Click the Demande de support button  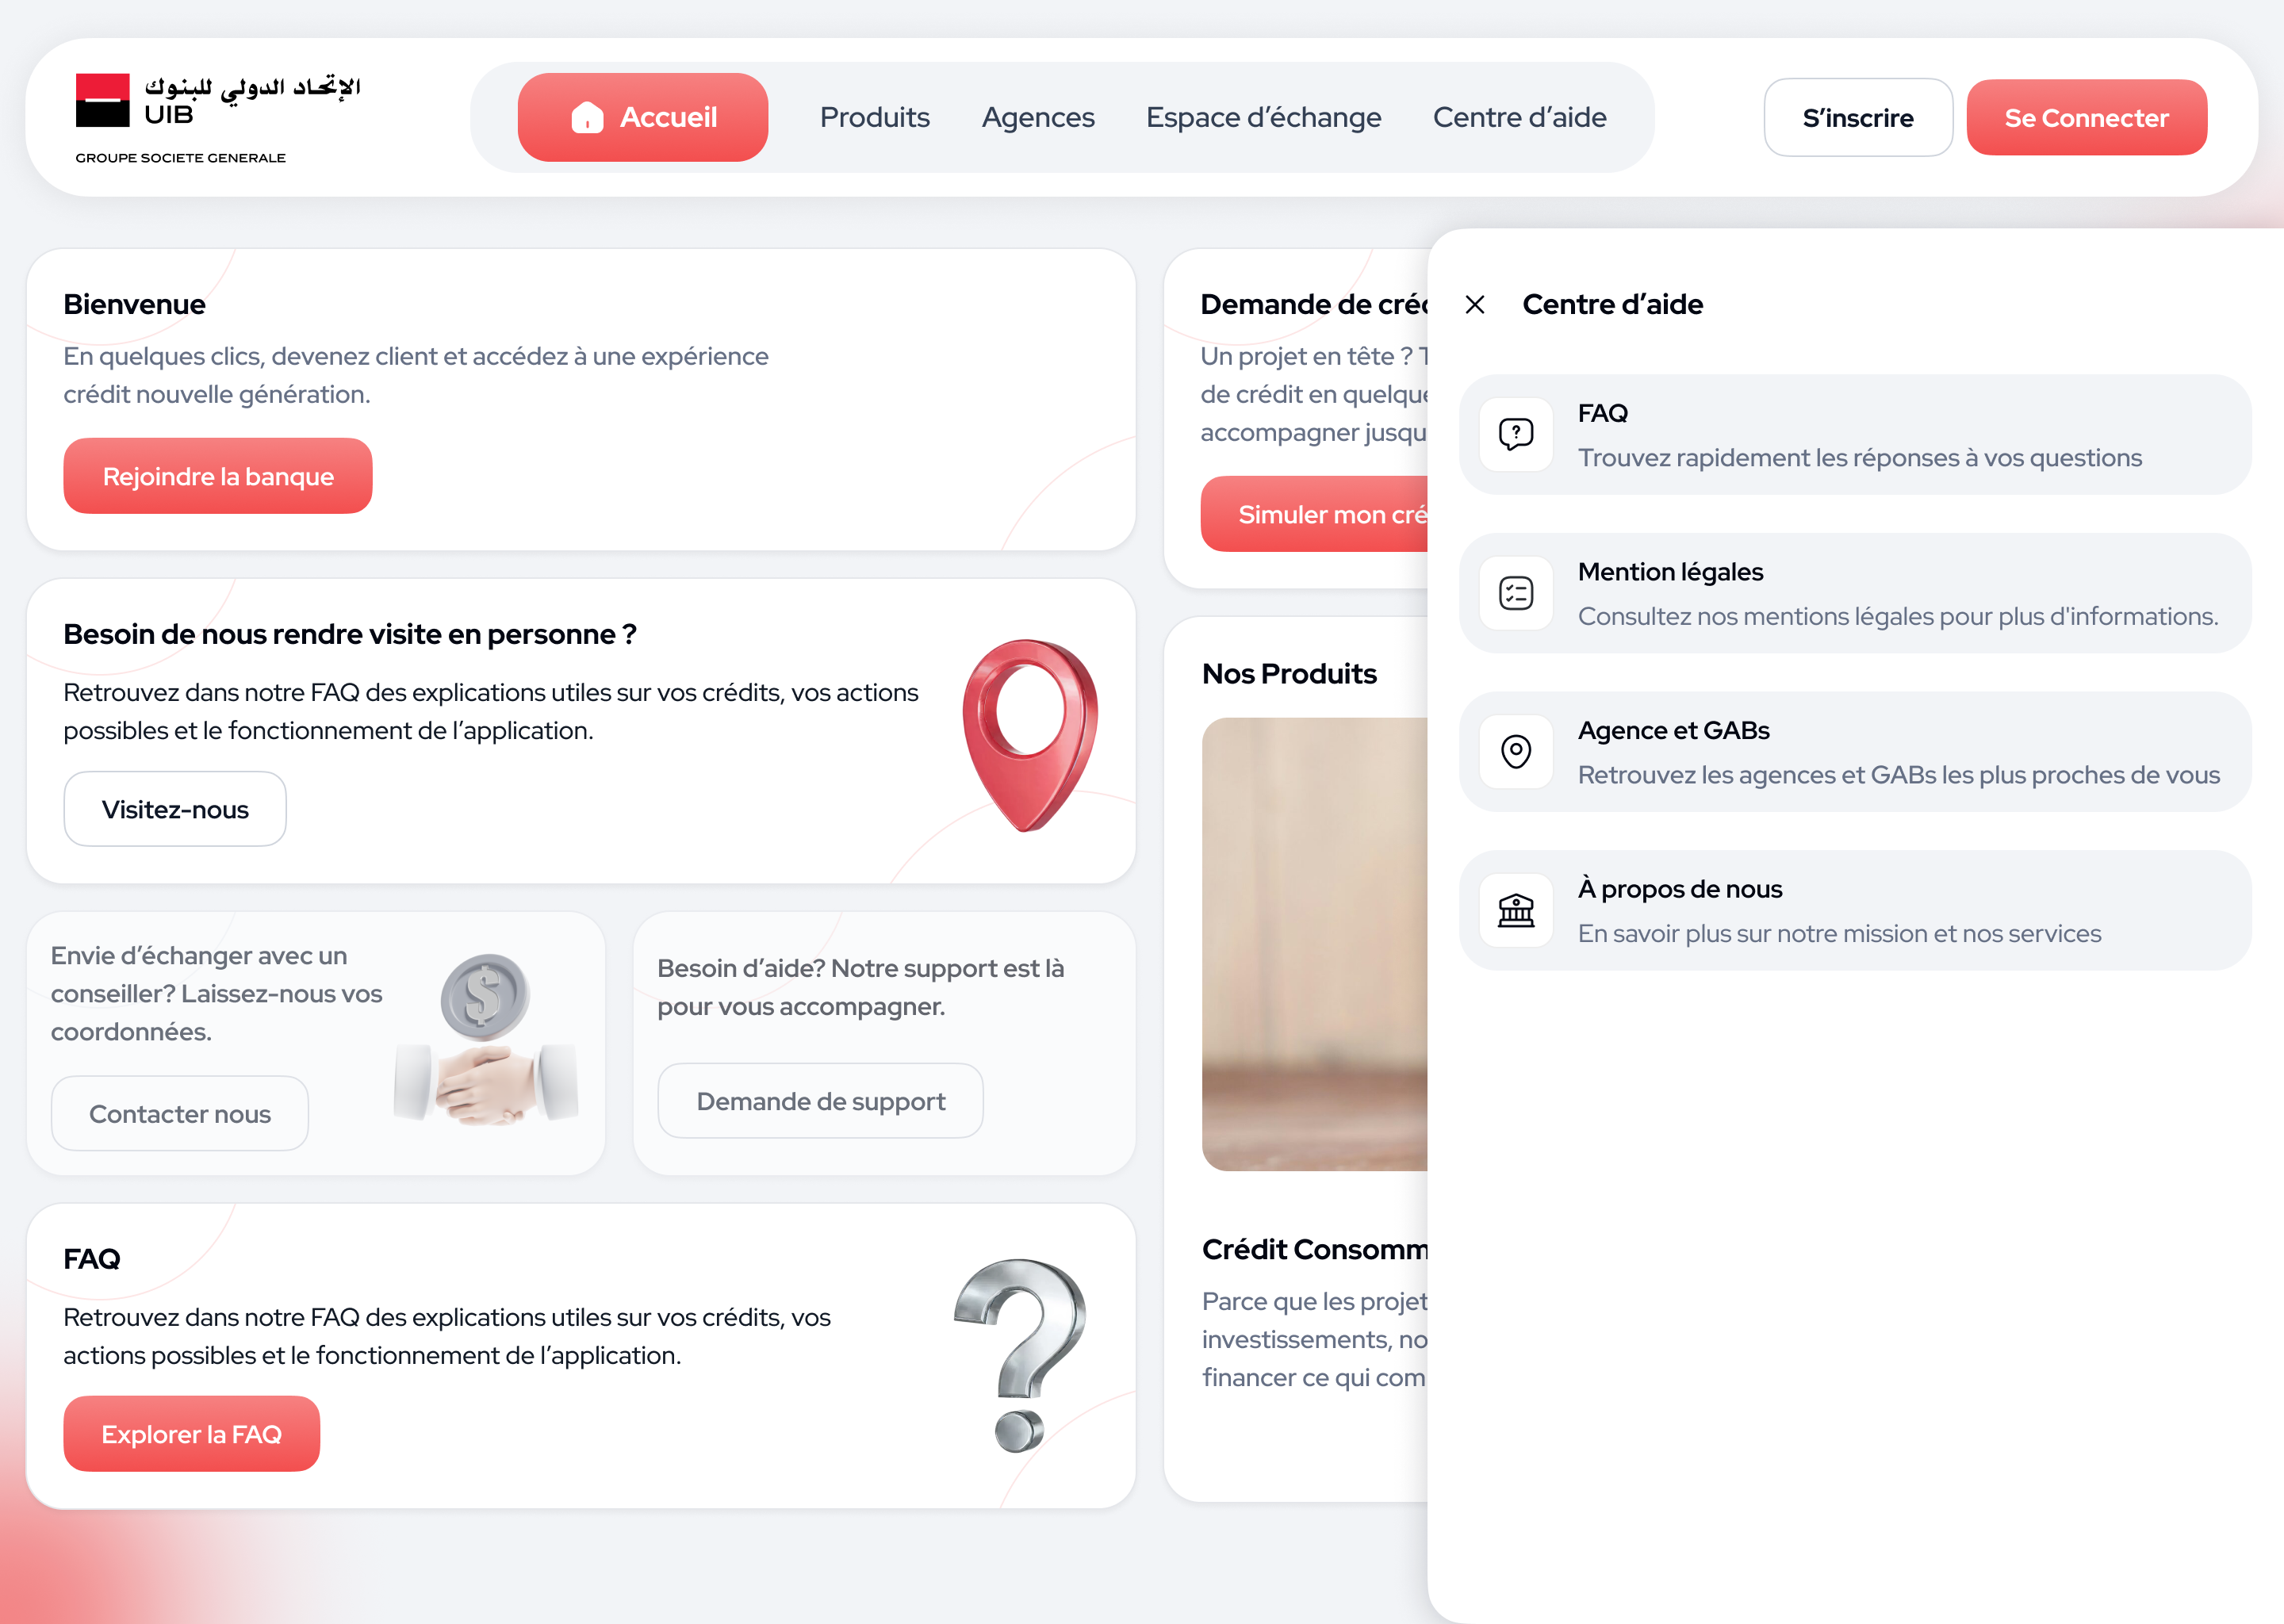pos(820,1101)
